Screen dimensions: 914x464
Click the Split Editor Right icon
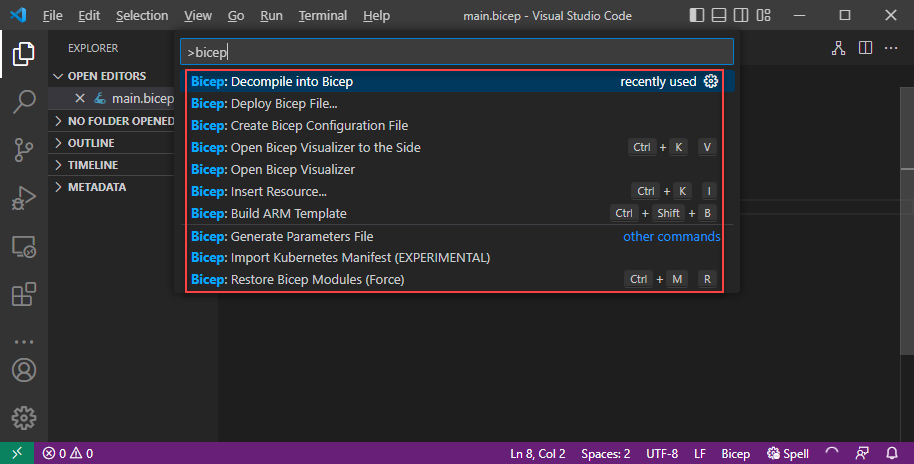[865, 48]
